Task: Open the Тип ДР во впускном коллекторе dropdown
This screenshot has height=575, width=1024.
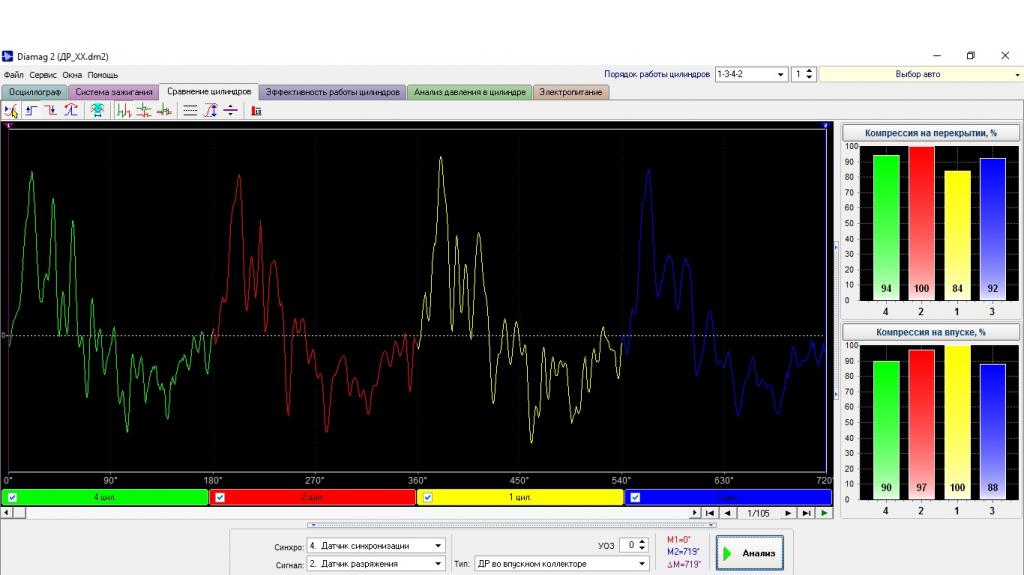Action: click(641, 563)
